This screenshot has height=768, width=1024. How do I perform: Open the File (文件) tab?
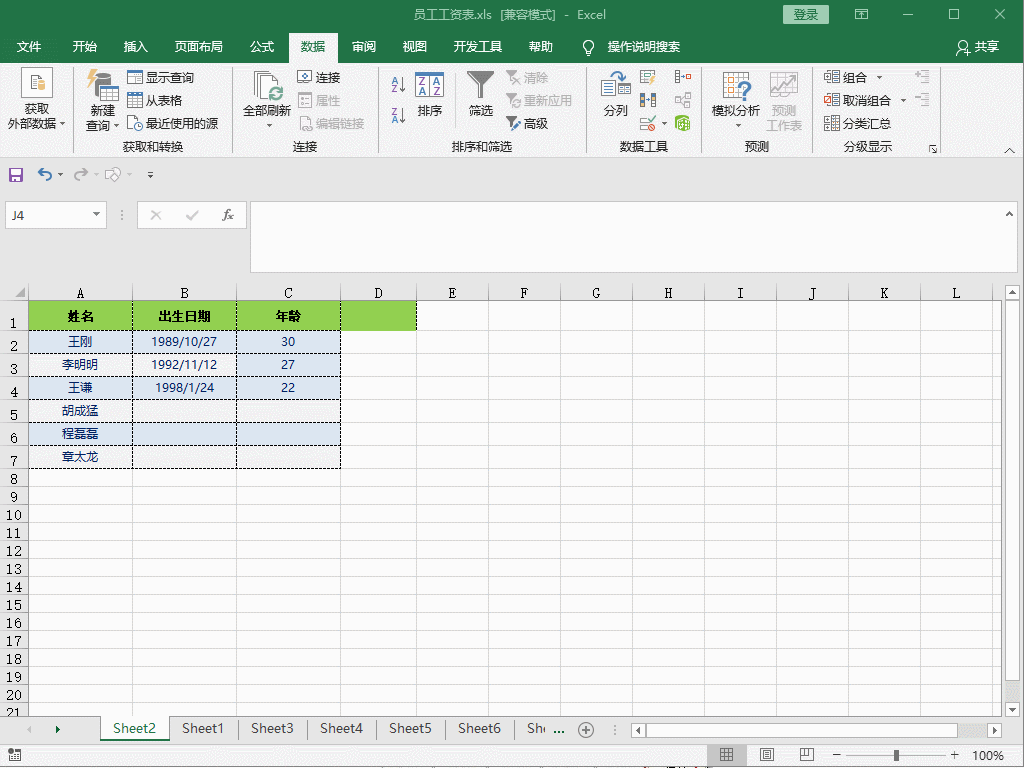pos(29,47)
